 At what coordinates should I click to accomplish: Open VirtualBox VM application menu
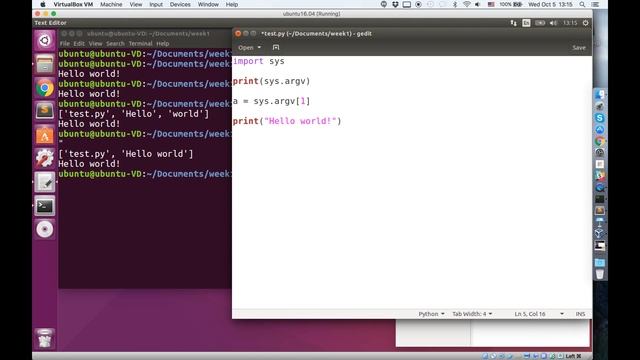pos(73,4)
